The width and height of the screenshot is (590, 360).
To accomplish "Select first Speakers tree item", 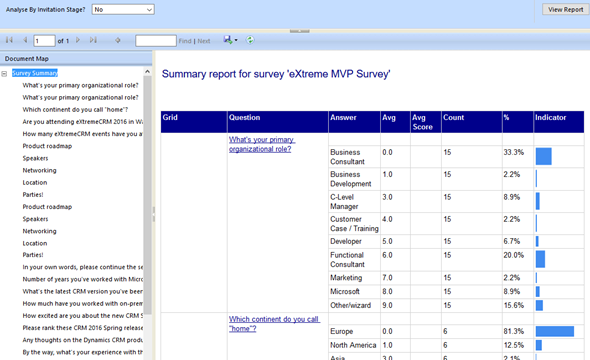I will (x=35, y=158).
